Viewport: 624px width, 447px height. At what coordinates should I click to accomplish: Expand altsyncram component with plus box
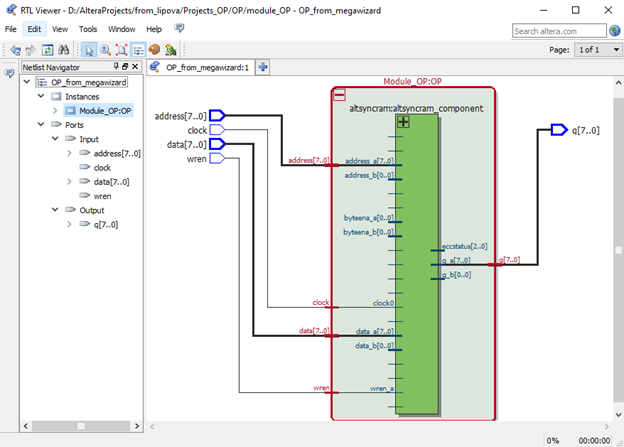click(x=404, y=122)
